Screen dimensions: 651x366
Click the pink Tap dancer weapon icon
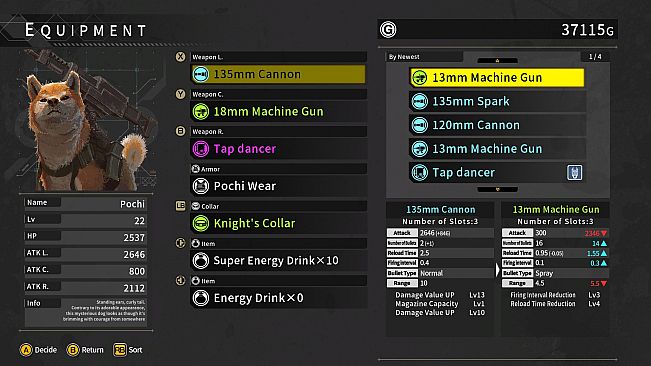pos(201,149)
